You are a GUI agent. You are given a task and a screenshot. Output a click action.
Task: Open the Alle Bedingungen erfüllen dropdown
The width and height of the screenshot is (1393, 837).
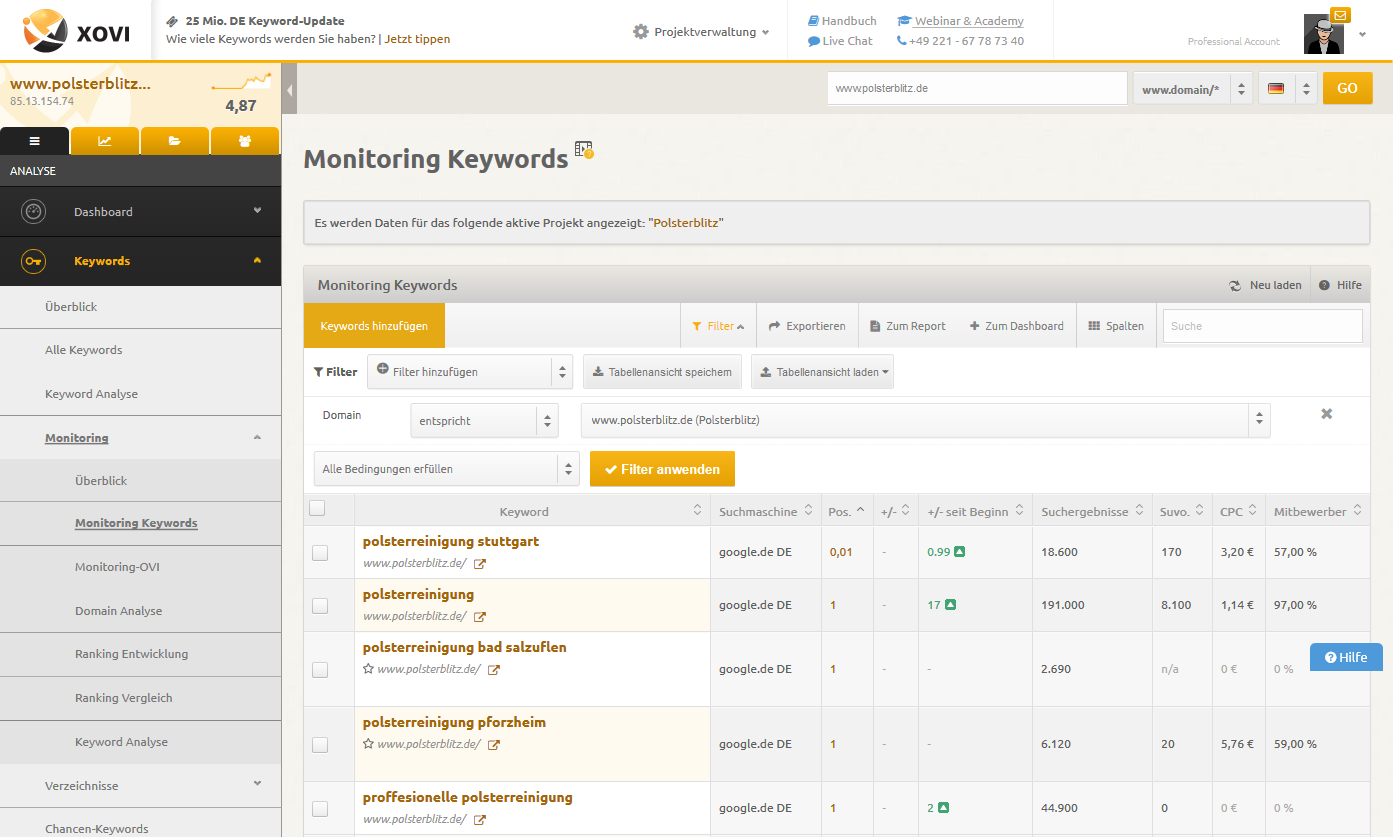[446, 468]
